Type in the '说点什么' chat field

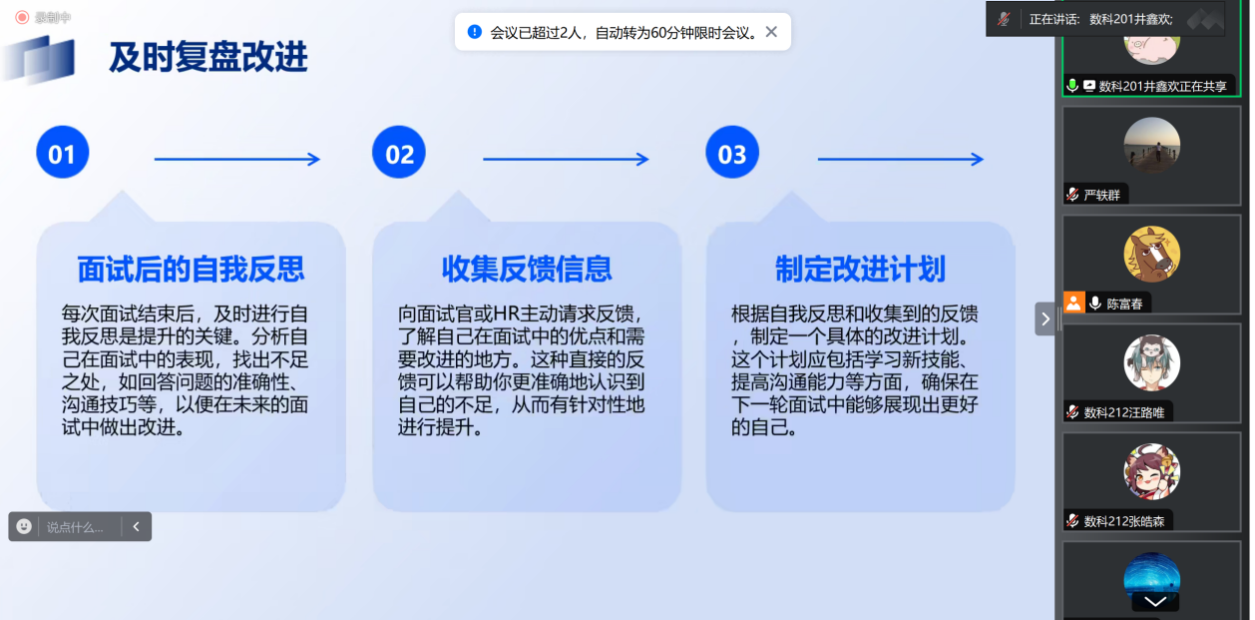pos(76,527)
